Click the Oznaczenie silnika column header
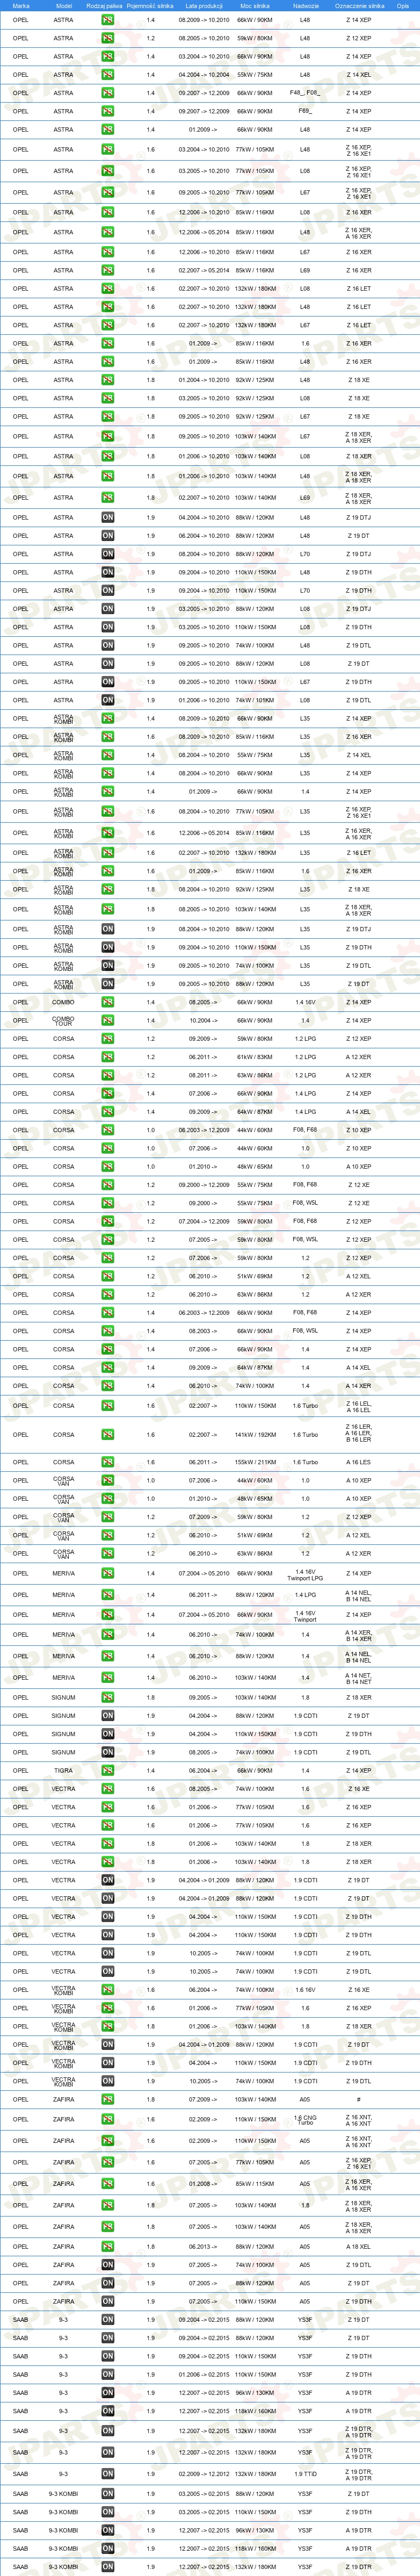420x2576 pixels. click(359, 6)
